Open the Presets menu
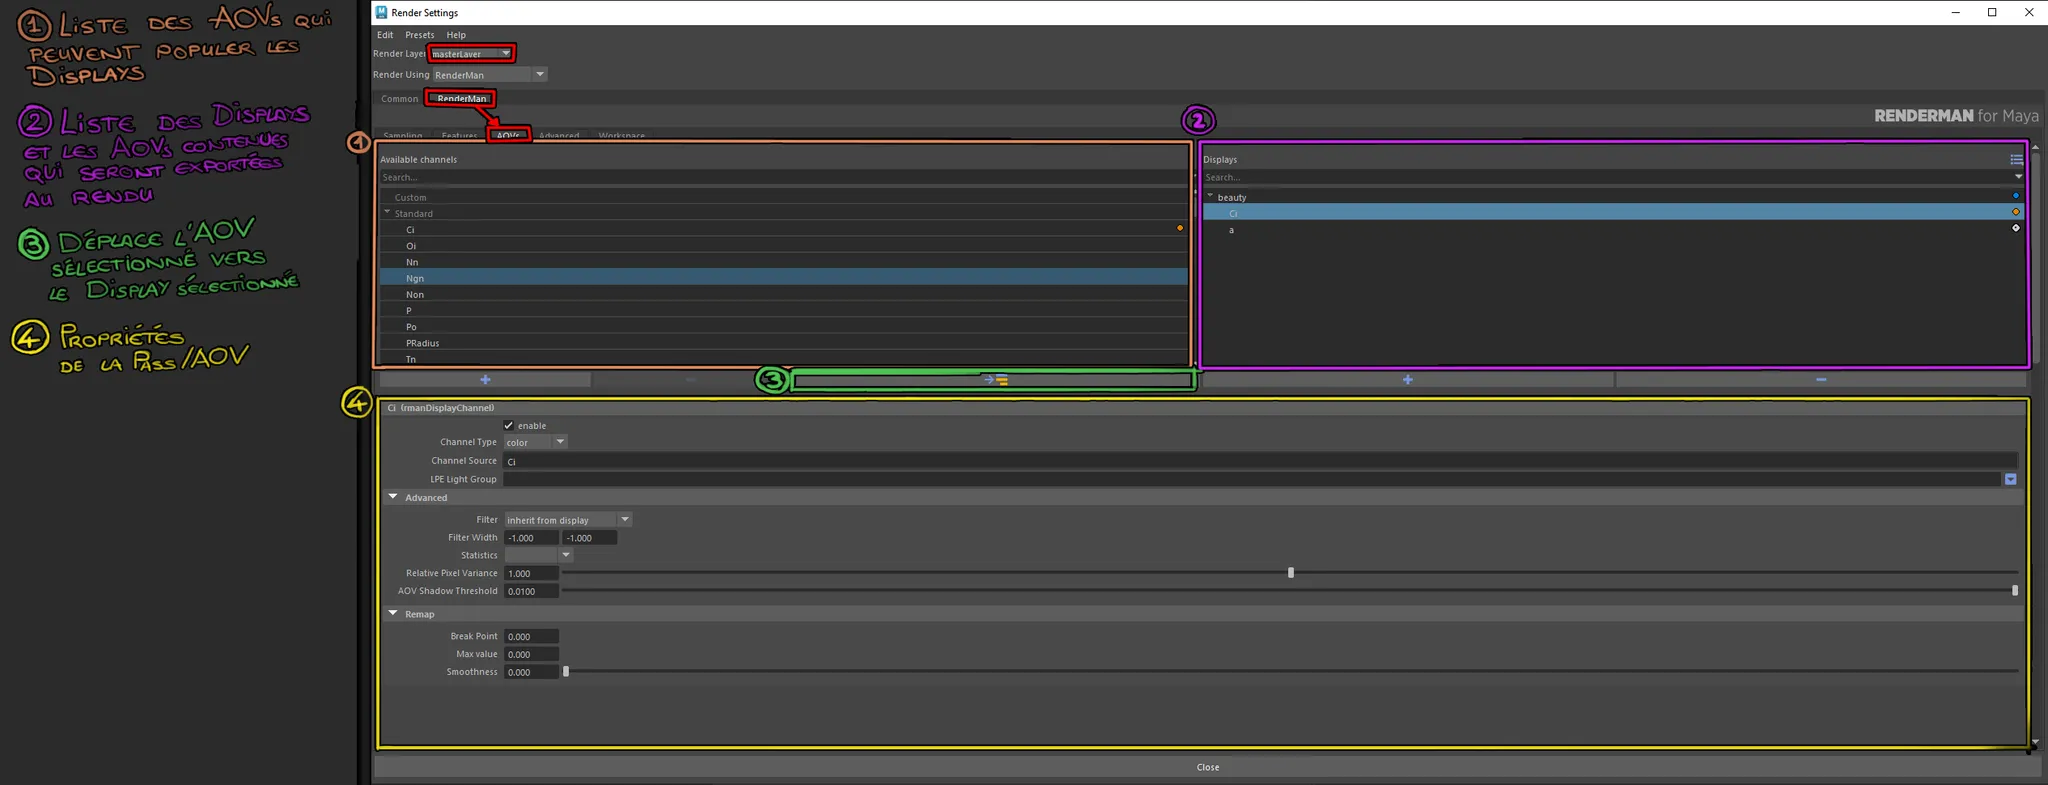The height and width of the screenshot is (785, 2048). point(419,35)
